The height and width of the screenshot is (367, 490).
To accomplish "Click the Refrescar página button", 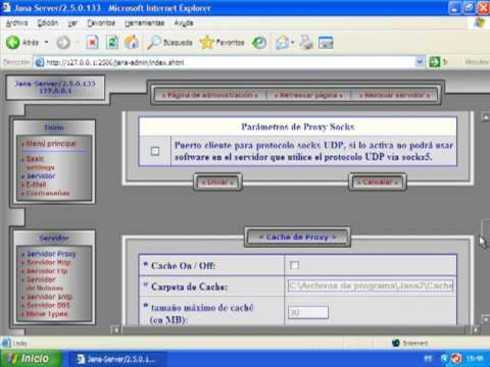I will (x=308, y=95).
